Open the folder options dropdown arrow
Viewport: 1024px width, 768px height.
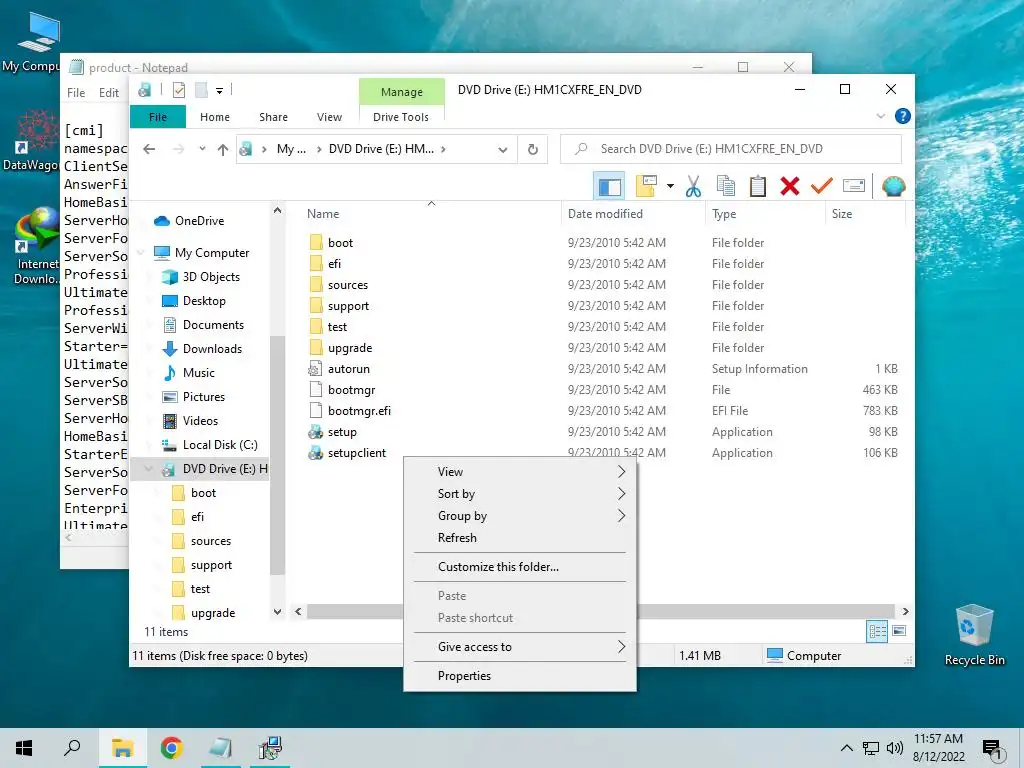670,187
